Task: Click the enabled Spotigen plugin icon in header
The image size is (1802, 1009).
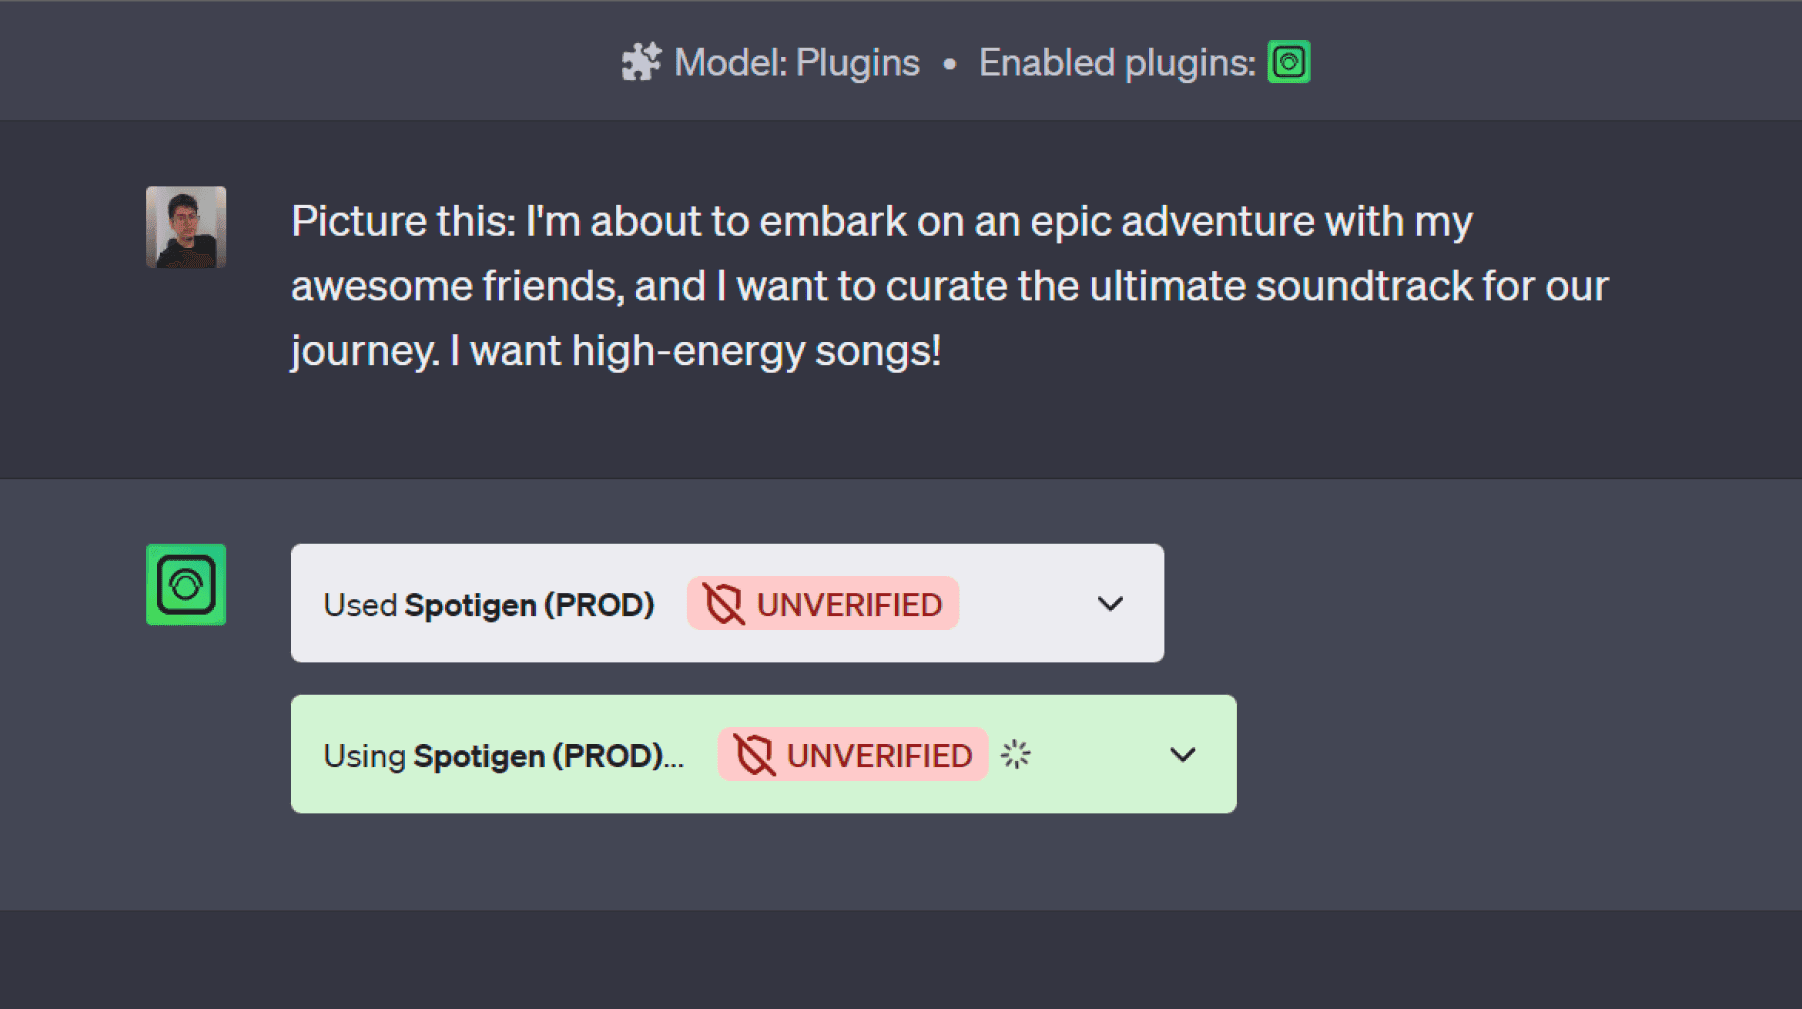Action: click(1289, 62)
